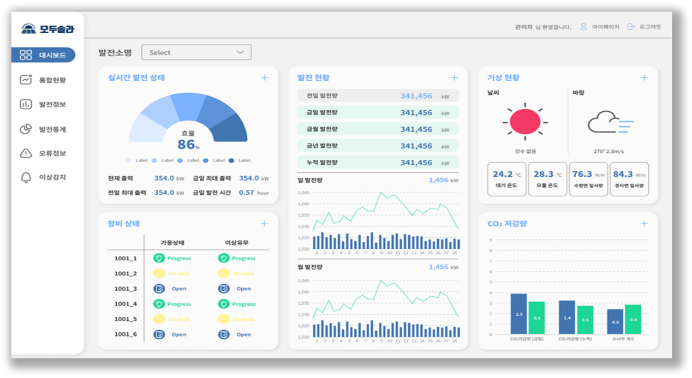Open the 오류정보 menu item
692x378 pixels.
pos(43,153)
